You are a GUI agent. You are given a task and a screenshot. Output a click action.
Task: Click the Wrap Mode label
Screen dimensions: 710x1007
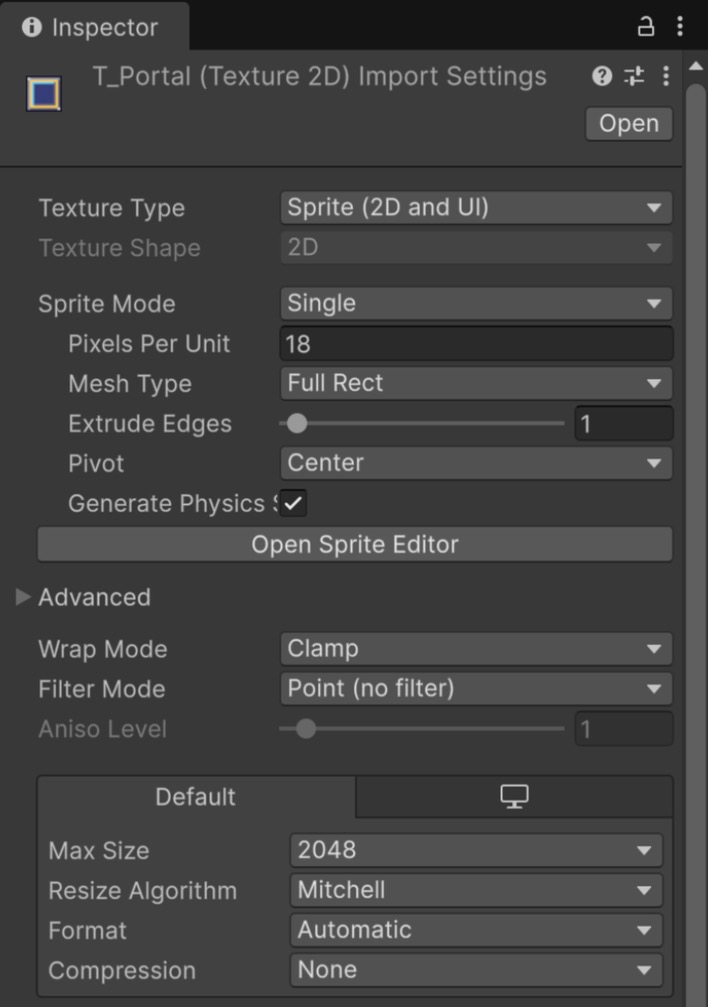click(103, 649)
